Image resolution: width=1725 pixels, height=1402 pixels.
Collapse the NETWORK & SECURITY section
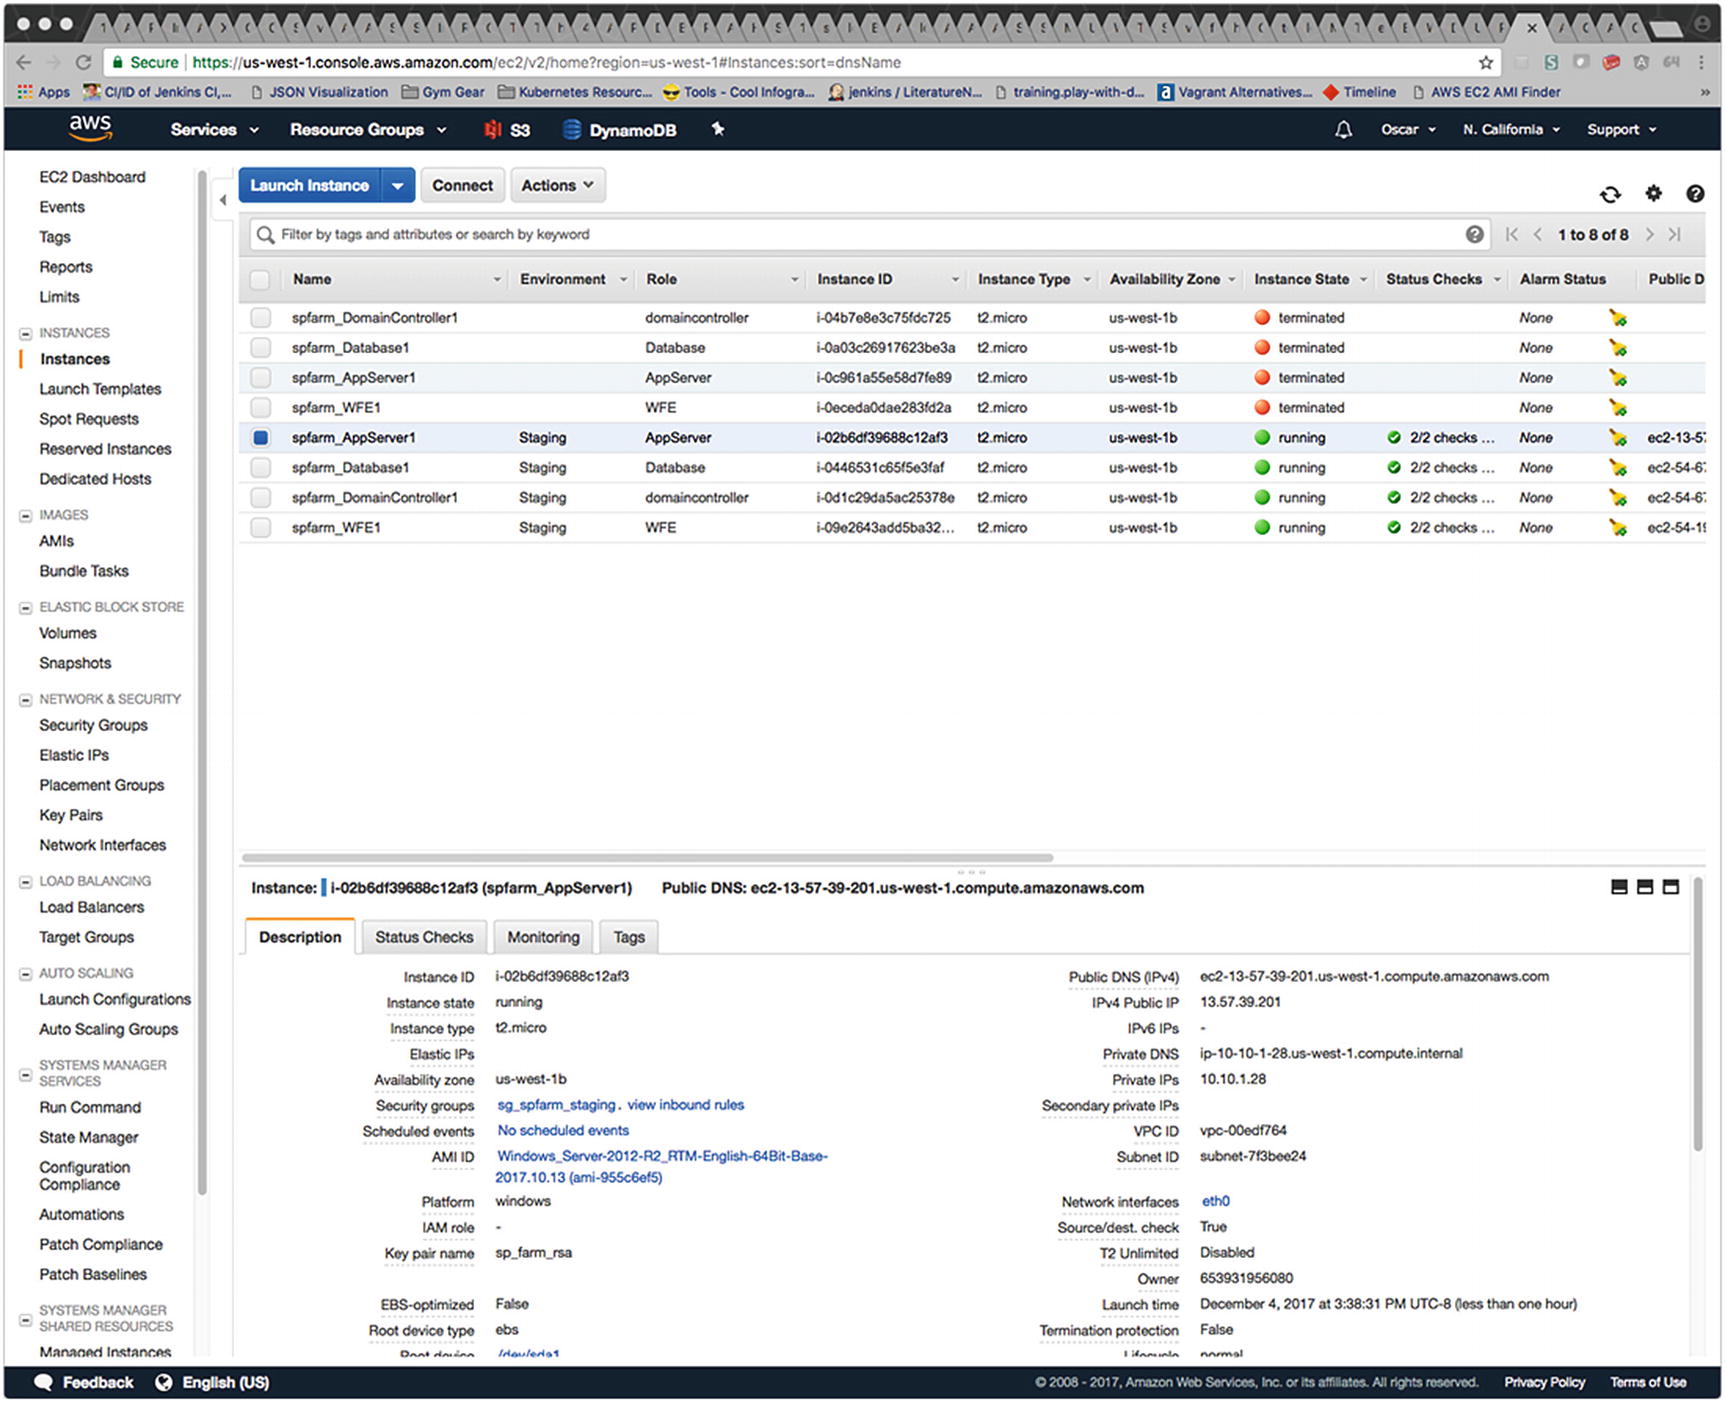click(x=26, y=700)
